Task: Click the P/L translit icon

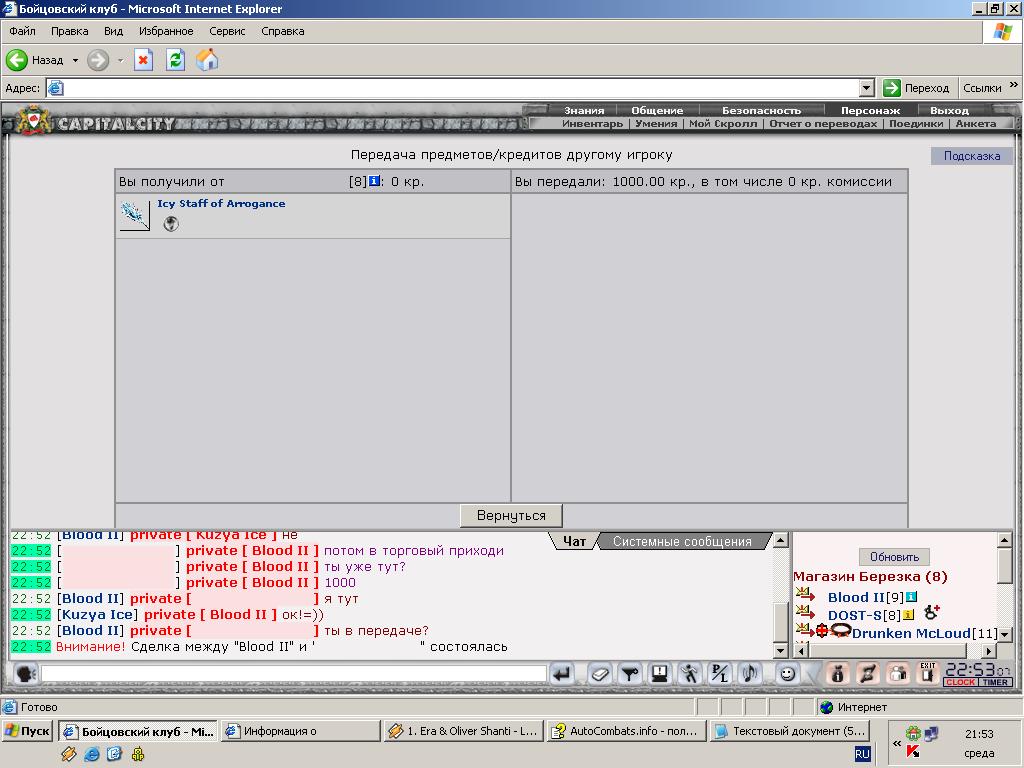Action: (720, 673)
